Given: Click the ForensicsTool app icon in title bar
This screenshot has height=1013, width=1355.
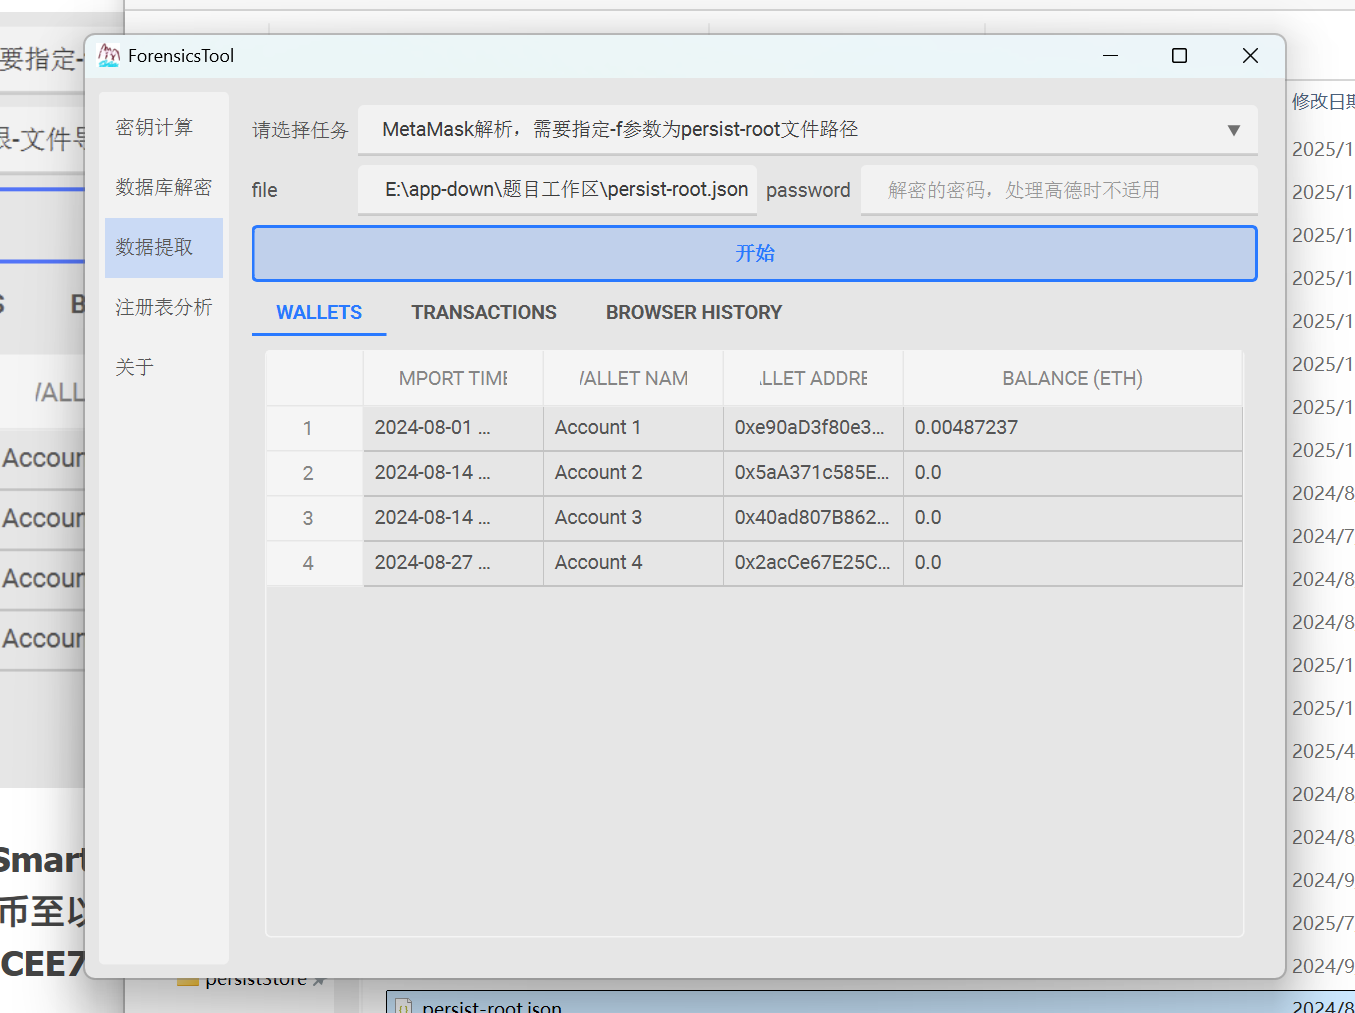Looking at the screenshot, I should pyautogui.click(x=108, y=56).
